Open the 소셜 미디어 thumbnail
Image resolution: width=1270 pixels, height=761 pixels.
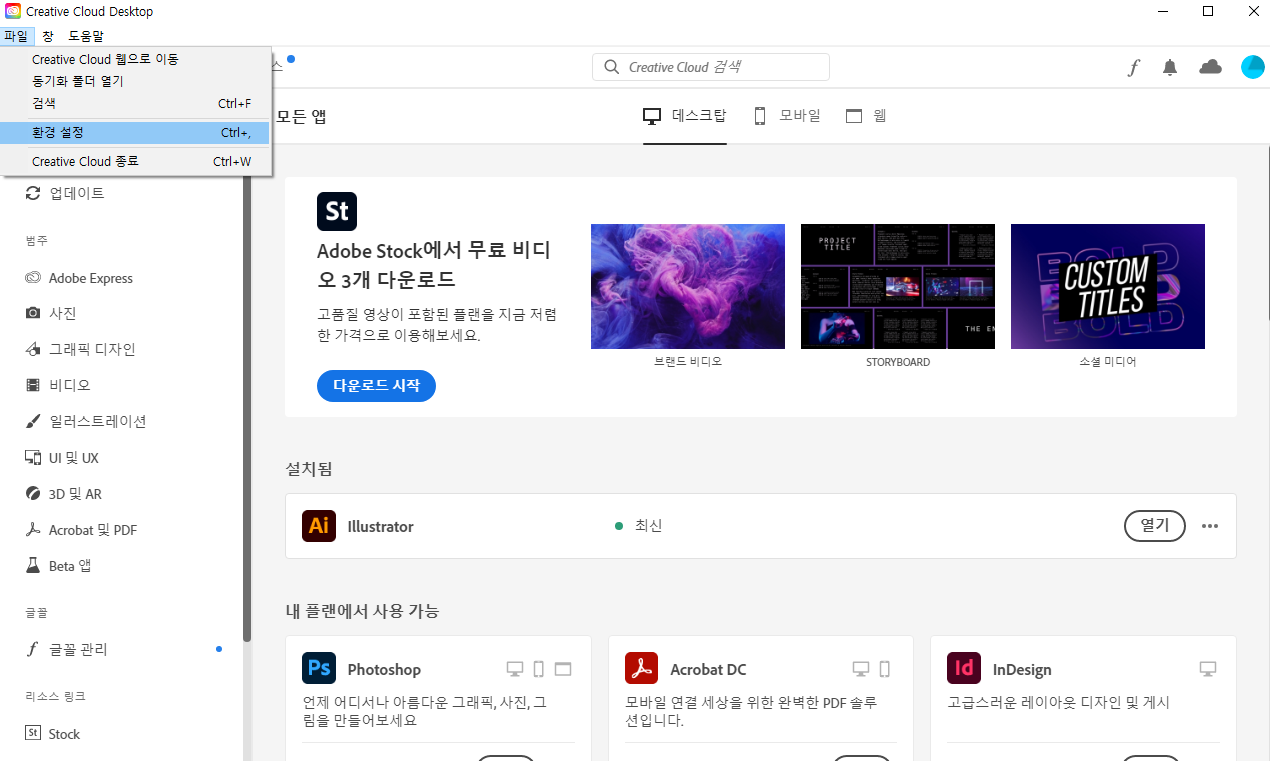coord(1108,286)
